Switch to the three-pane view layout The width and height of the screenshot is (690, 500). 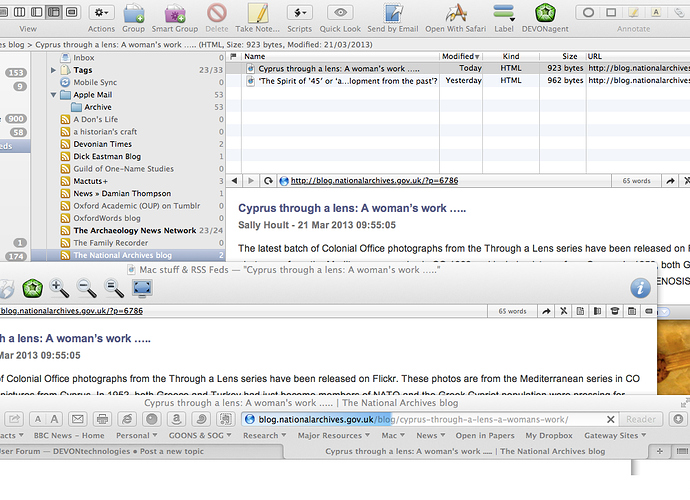(x=54, y=12)
